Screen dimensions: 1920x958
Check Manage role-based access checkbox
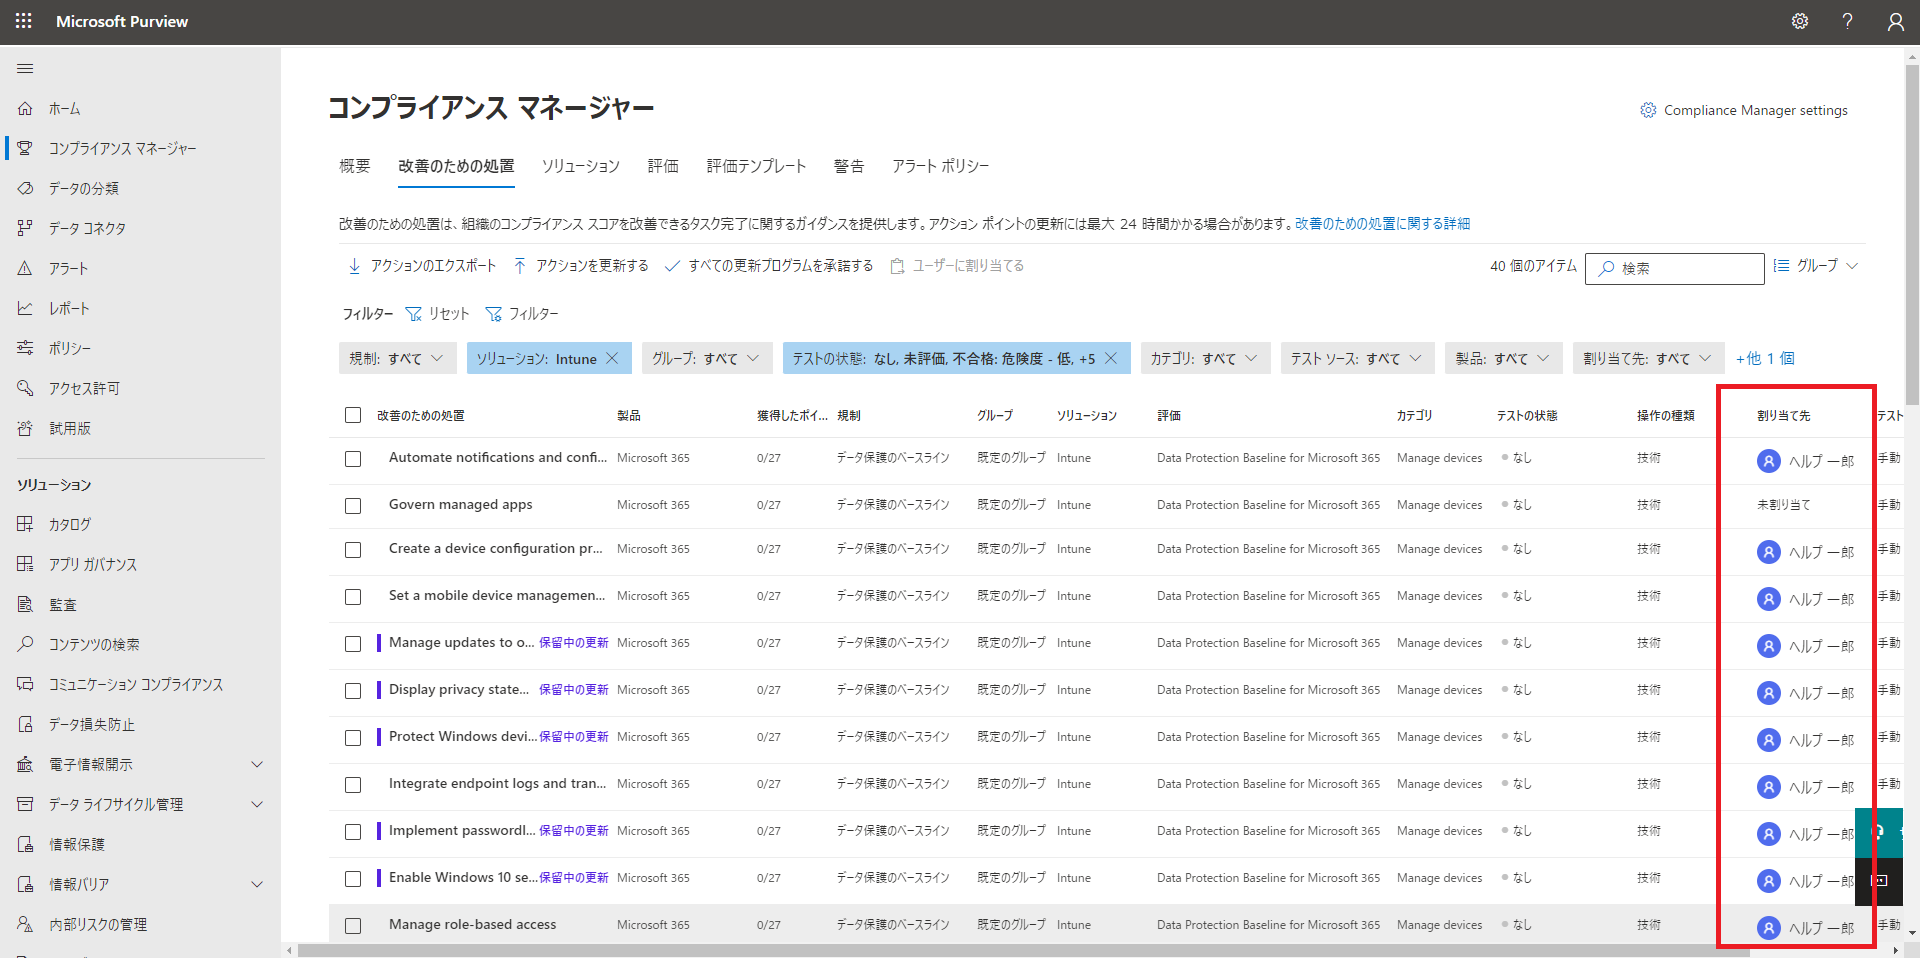353,926
